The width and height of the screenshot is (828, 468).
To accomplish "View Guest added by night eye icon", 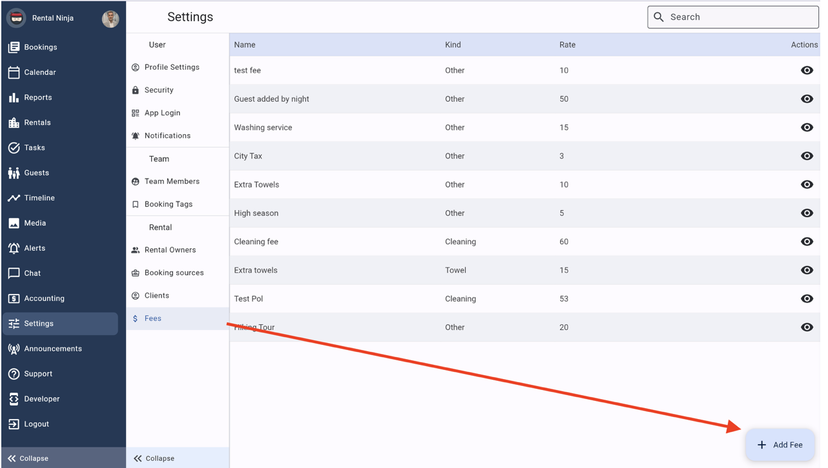I will coord(806,99).
